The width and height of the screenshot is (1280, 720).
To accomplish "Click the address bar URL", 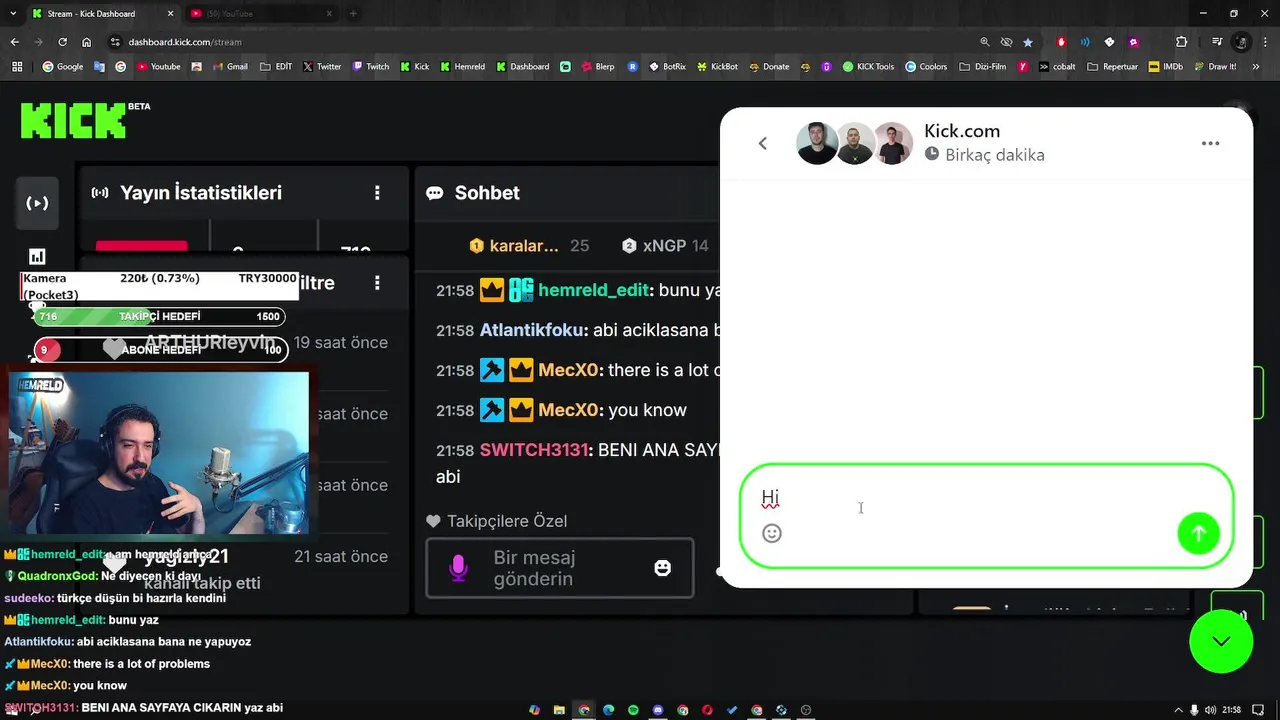I will [185, 42].
